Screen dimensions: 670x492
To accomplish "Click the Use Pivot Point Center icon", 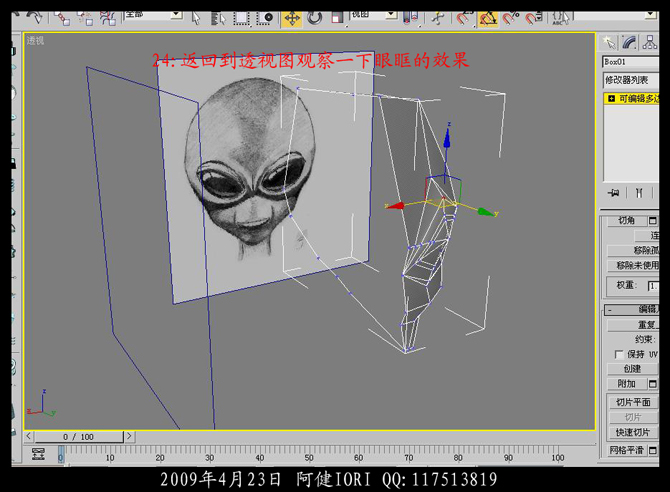I will [411, 18].
